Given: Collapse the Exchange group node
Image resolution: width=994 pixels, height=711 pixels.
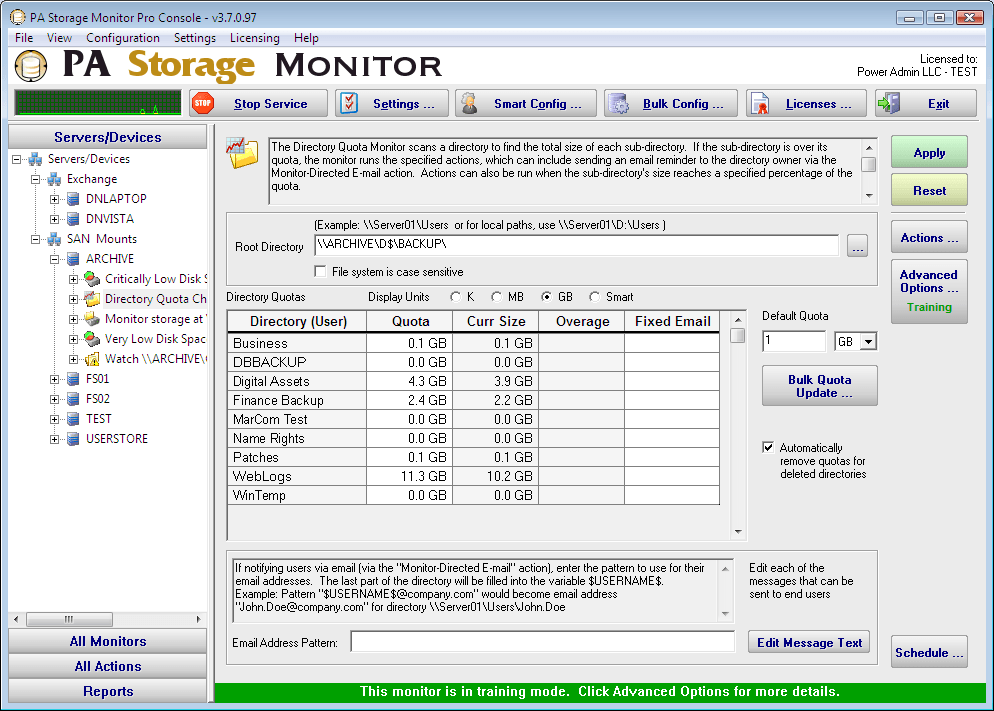Looking at the screenshot, I should [x=36, y=179].
